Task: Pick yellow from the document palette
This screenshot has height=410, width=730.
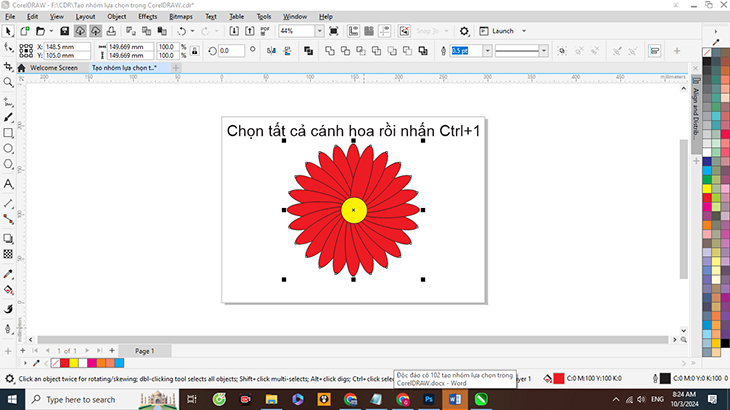Action: coord(74,363)
